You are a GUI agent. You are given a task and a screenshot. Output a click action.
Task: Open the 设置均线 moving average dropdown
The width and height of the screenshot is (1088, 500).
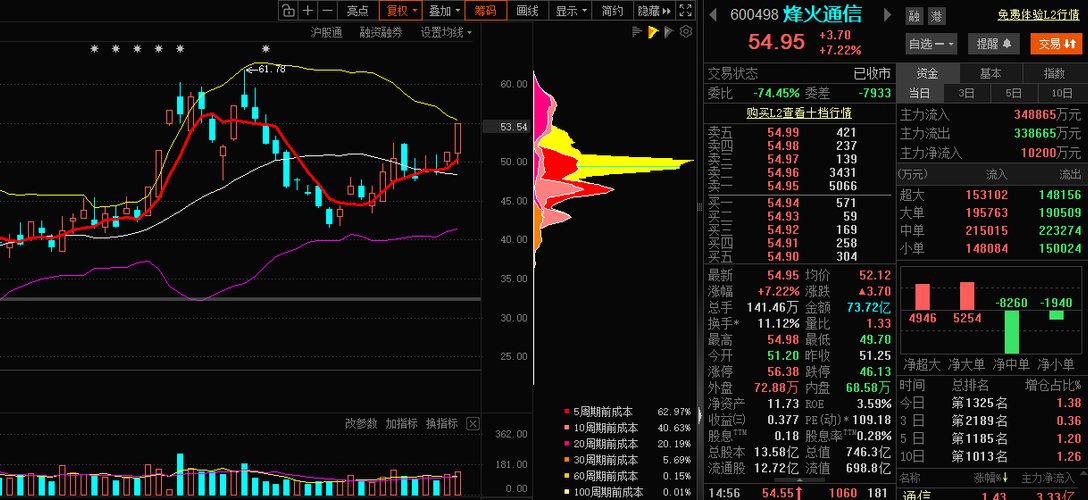click(x=446, y=32)
